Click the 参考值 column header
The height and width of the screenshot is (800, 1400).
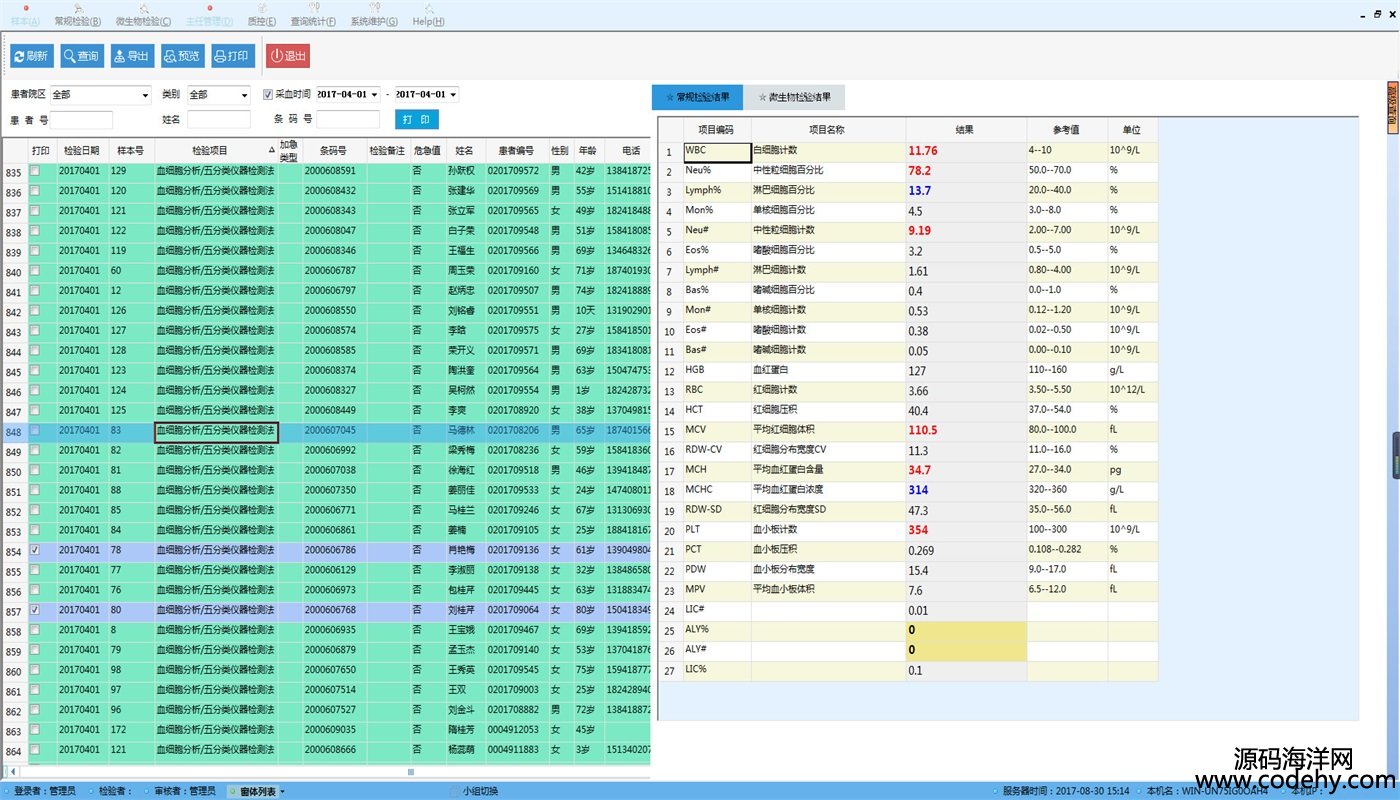point(1066,130)
